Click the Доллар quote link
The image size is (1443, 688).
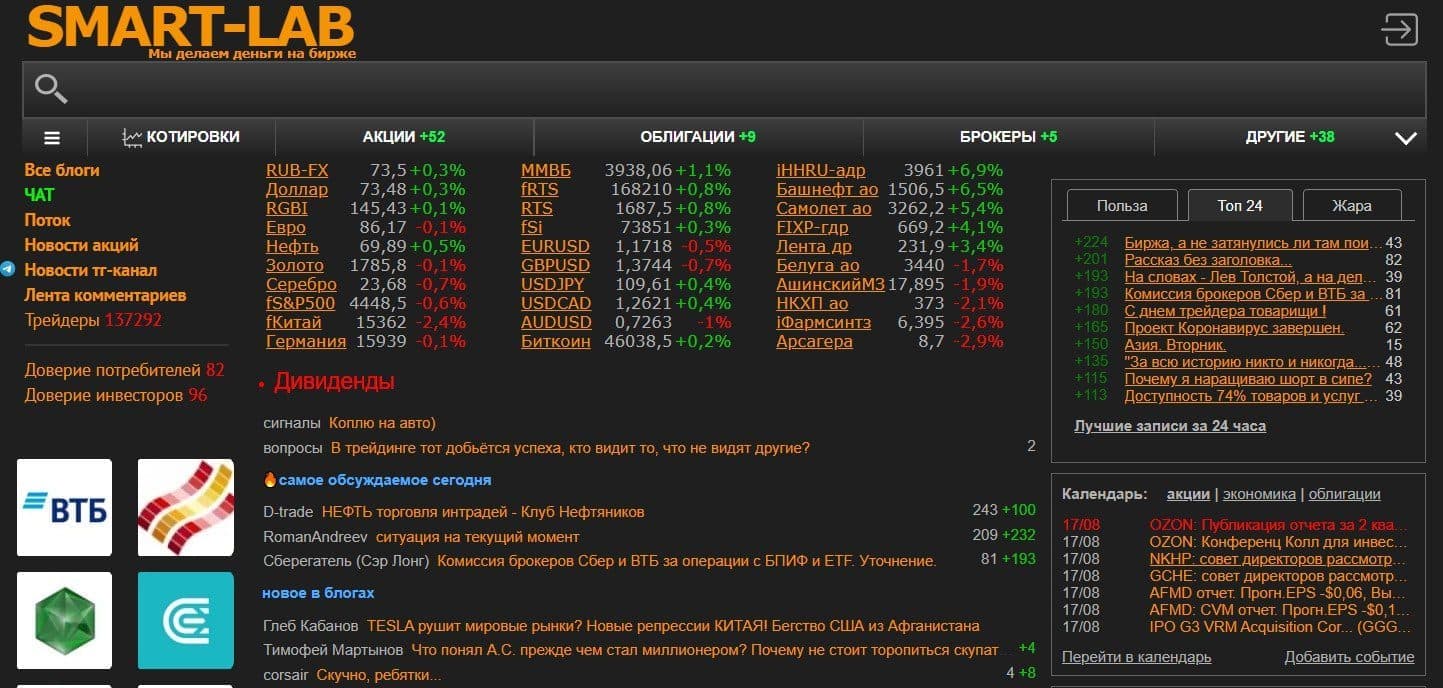point(297,189)
